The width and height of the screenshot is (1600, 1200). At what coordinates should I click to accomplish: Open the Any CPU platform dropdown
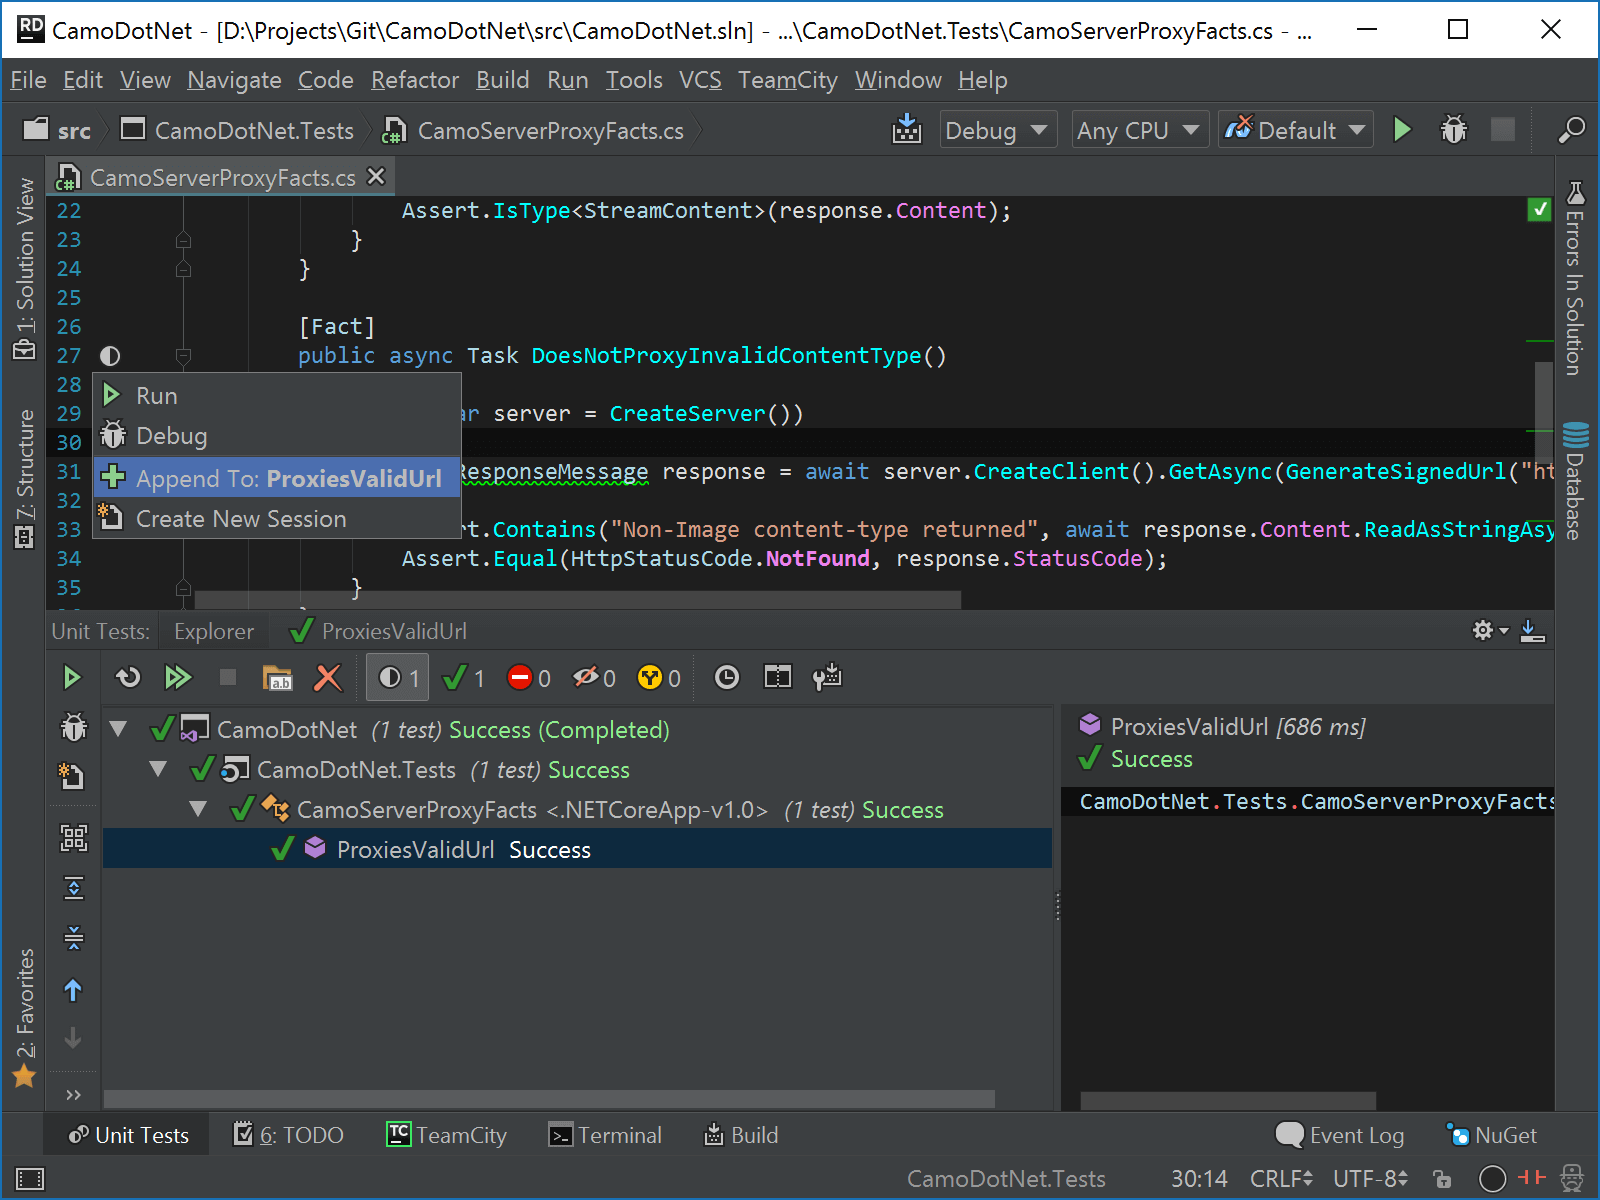[x=1139, y=130]
